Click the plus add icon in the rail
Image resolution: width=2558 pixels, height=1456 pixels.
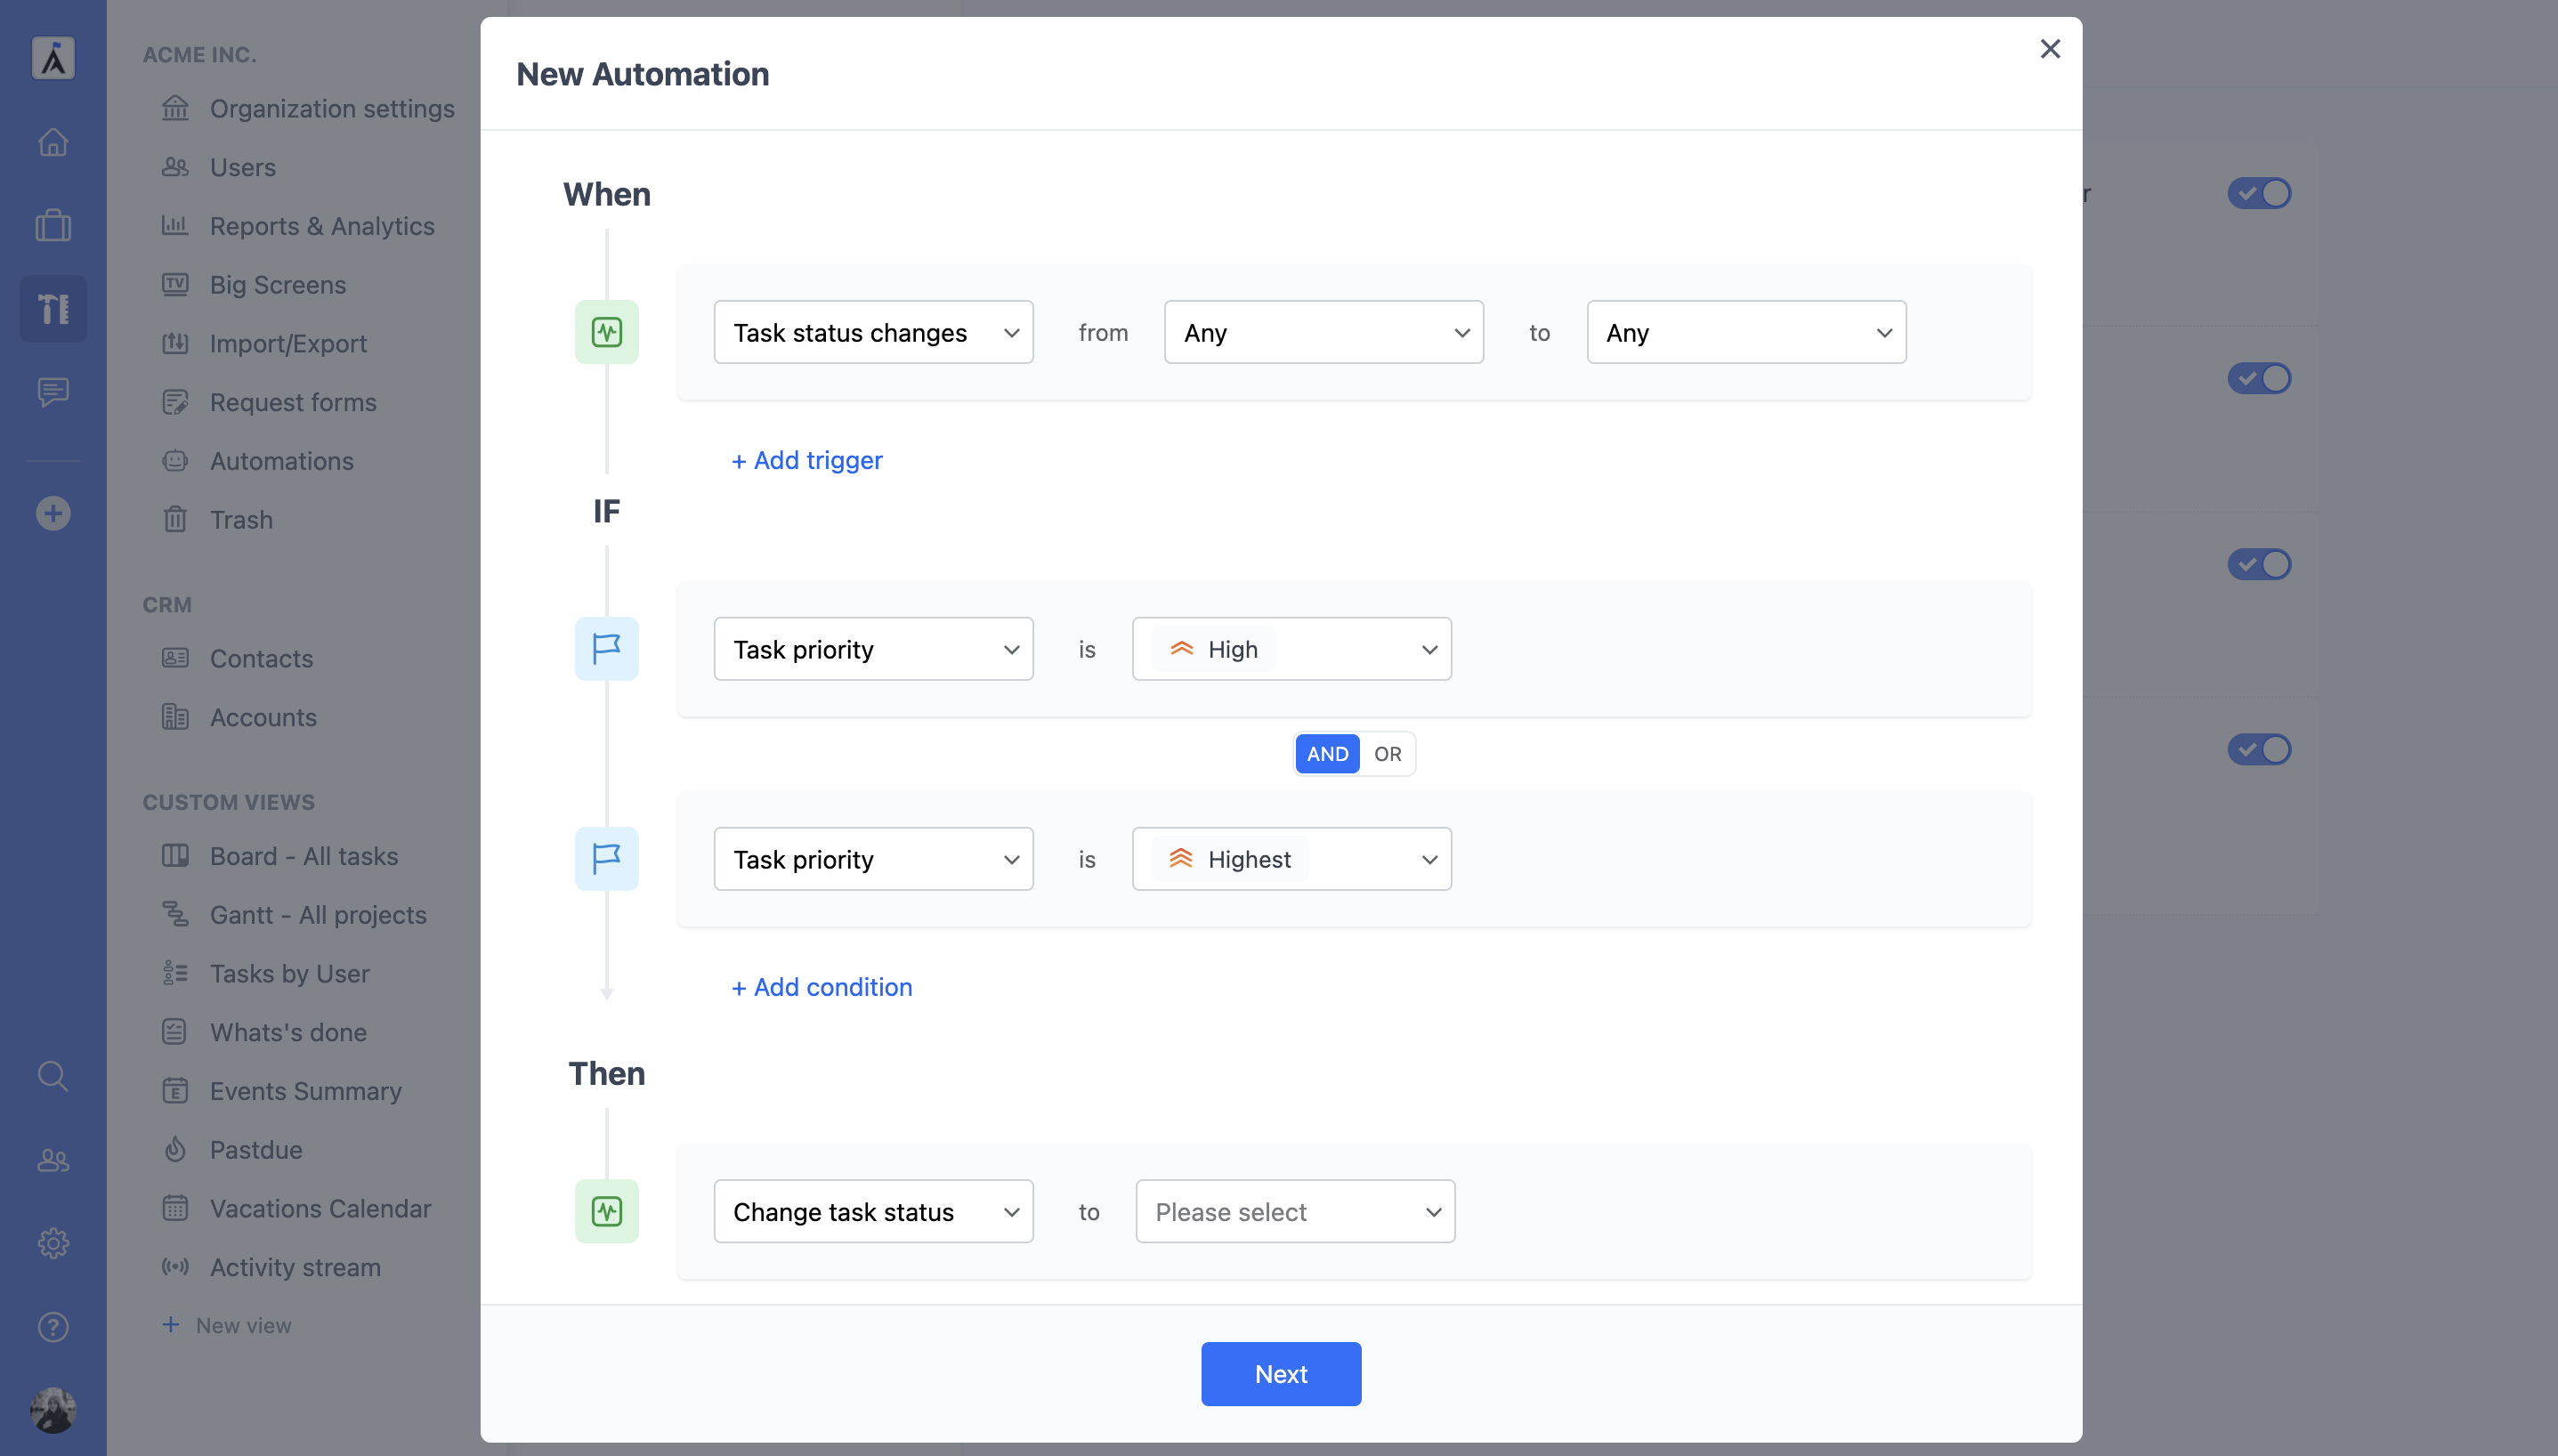coord(53,513)
